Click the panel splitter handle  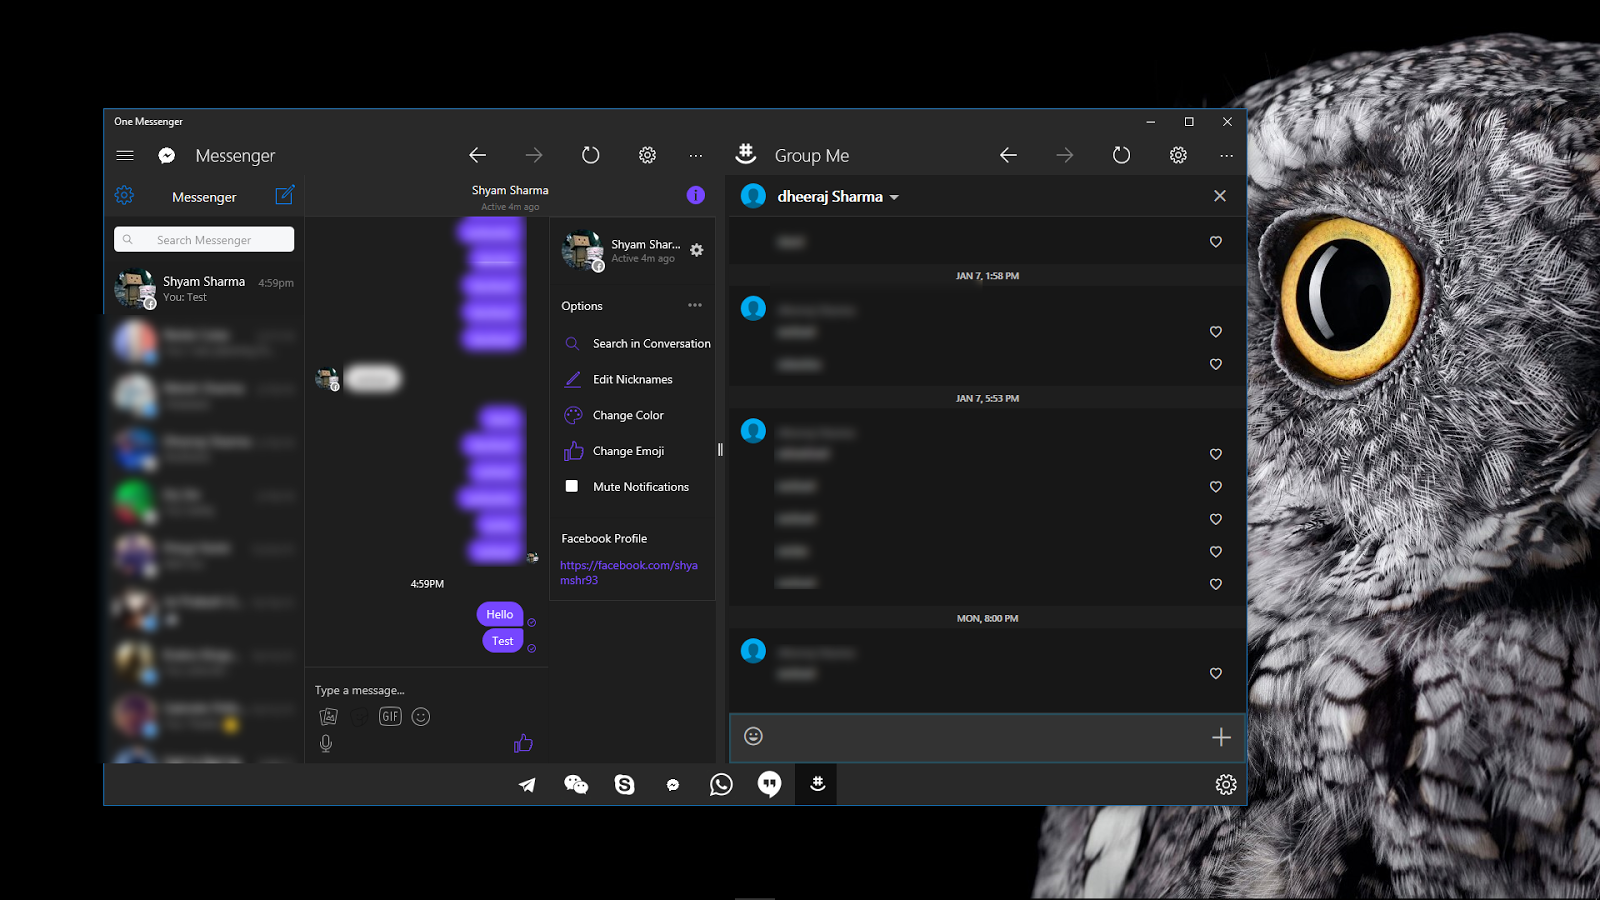[720, 450]
